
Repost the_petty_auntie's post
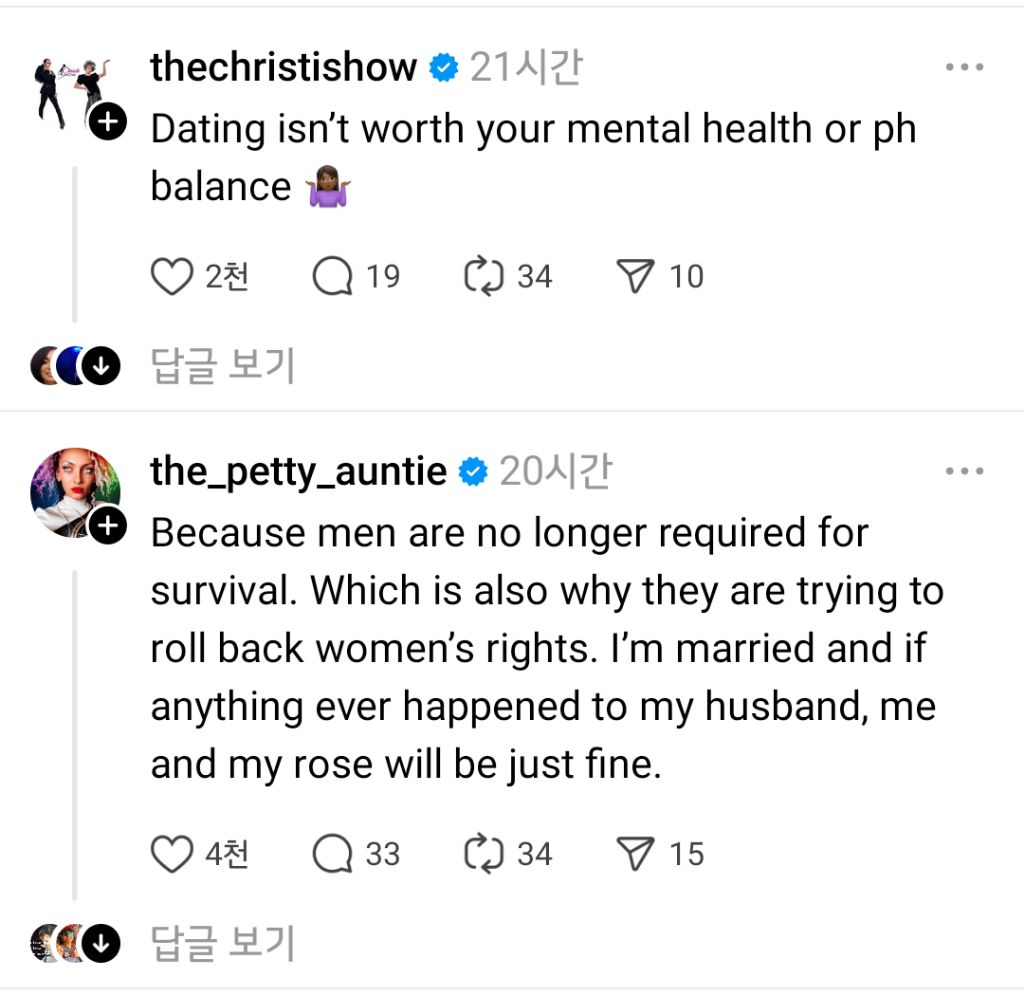pyautogui.click(x=485, y=854)
